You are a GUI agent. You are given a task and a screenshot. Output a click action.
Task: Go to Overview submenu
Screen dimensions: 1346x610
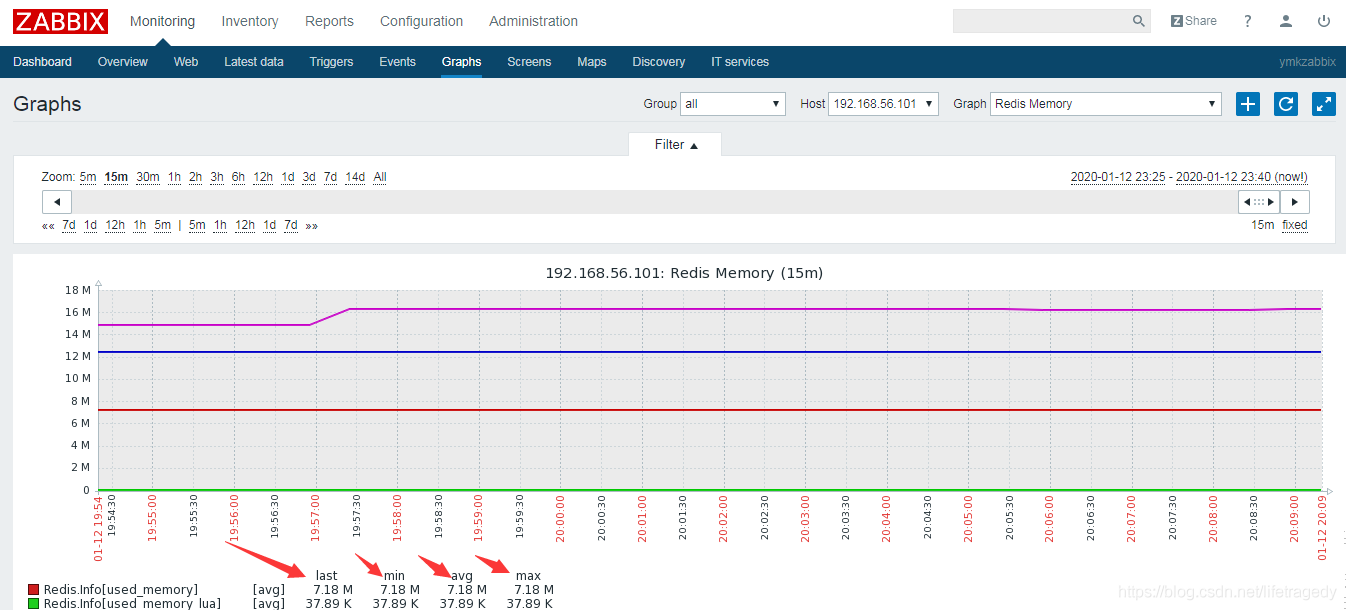[x=123, y=62]
